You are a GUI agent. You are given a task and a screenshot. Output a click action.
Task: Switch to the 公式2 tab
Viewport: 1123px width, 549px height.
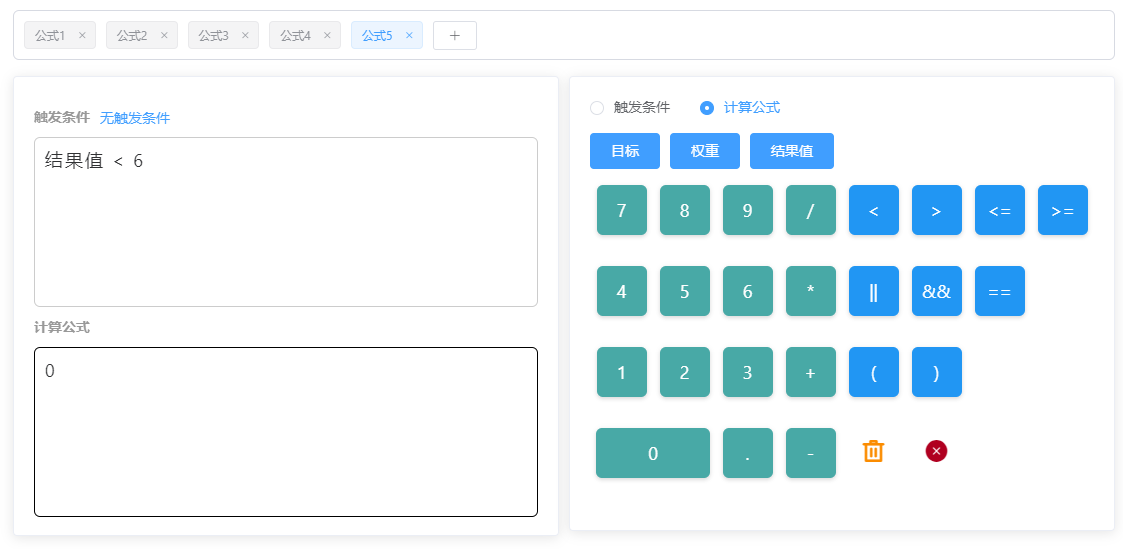[x=132, y=36]
